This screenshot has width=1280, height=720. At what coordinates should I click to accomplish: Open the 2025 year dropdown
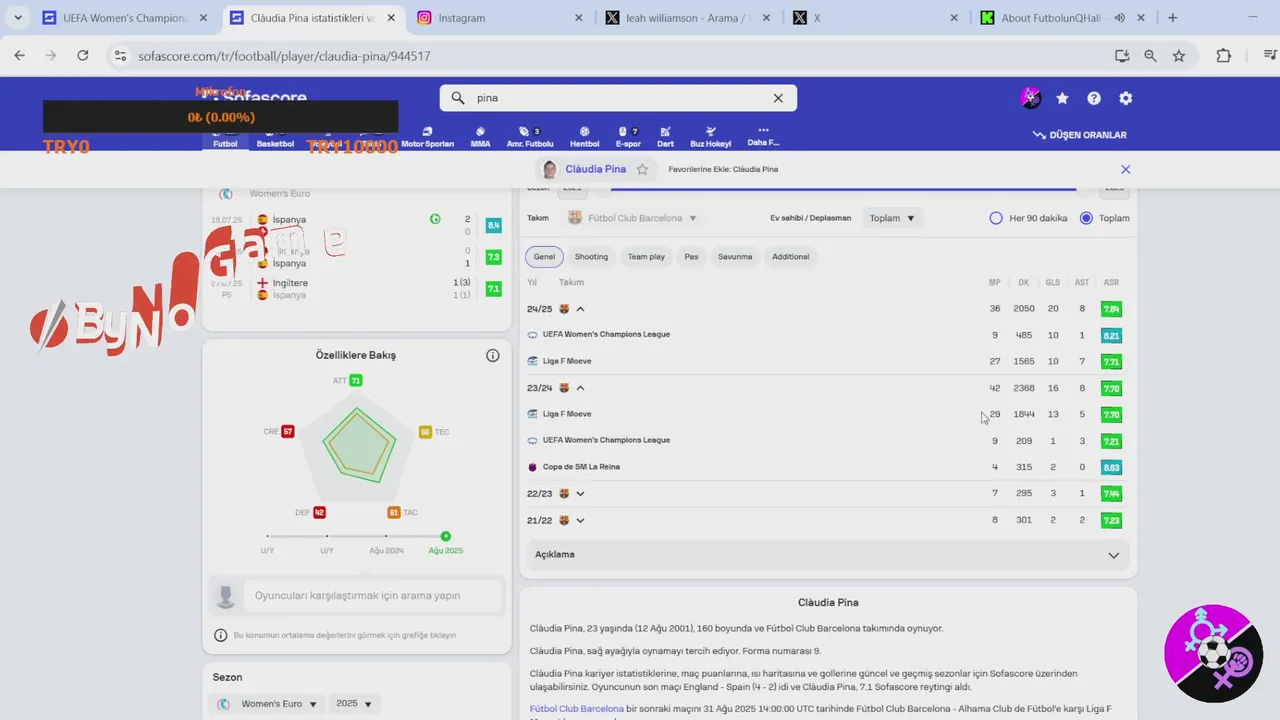[x=354, y=704]
